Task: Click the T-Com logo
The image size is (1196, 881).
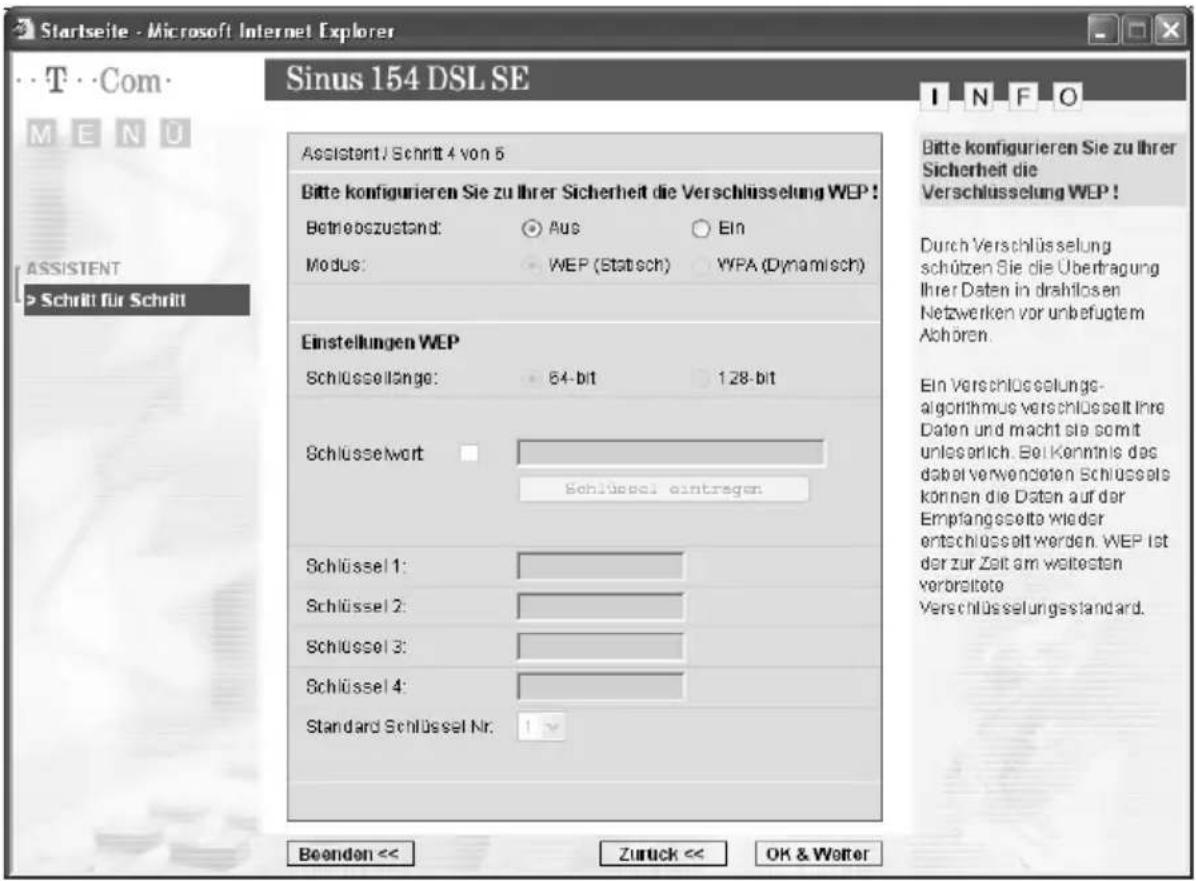Action: pyautogui.click(x=95, y=82)
